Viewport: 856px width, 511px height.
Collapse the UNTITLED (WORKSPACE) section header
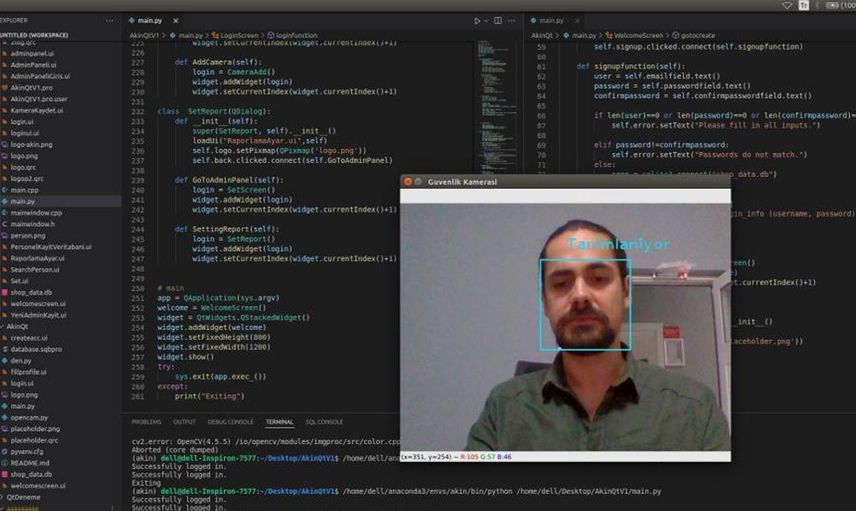point(34,35)
